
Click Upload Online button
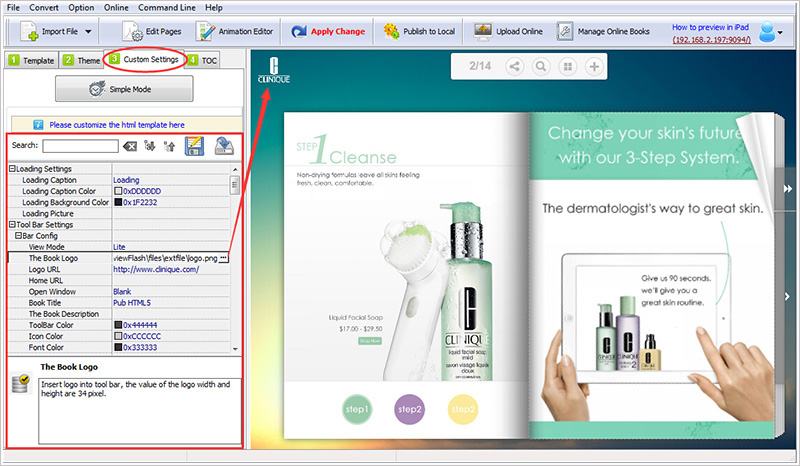pos(508,32)
